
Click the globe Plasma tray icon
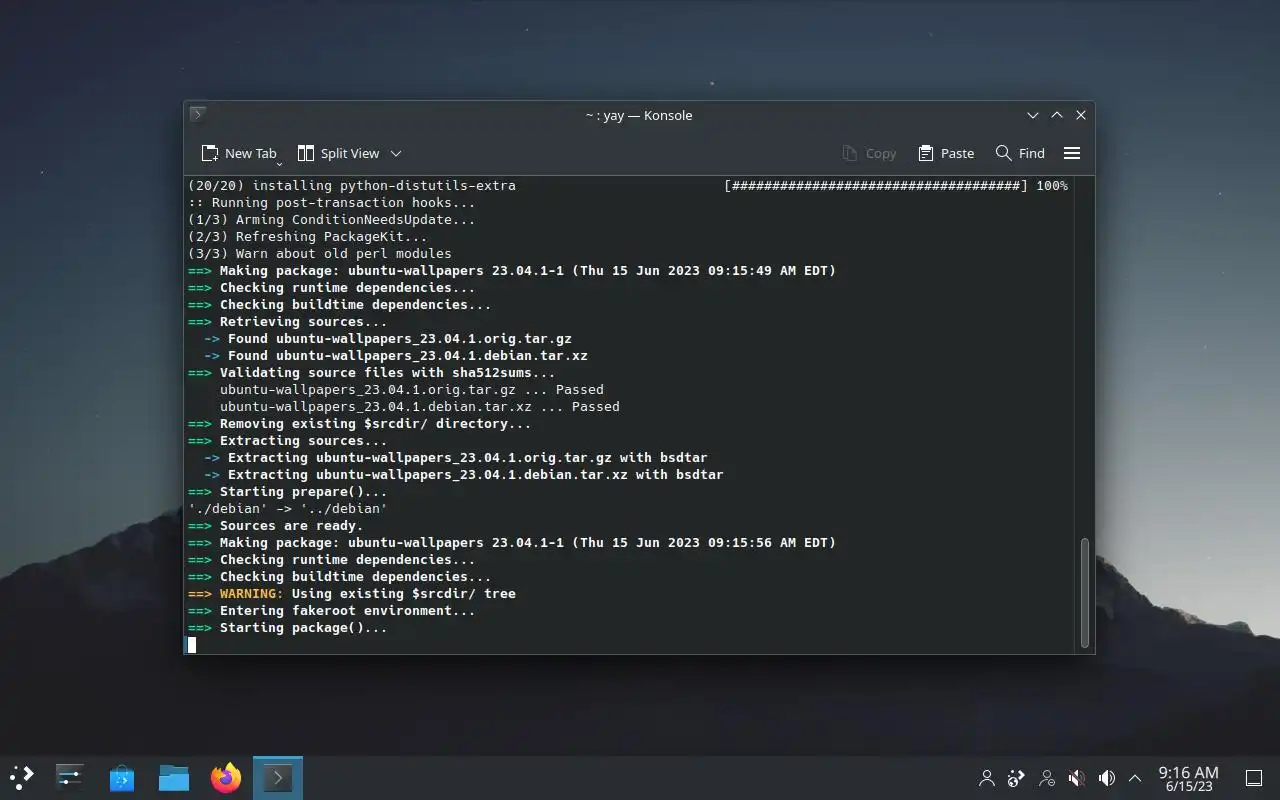(x=1017, y=777)
